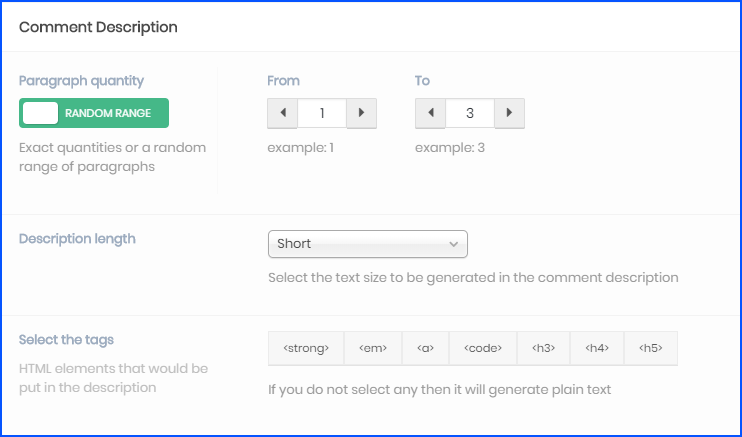Enable the <a> link tag
Viewport: 742px width, 437px height.
click(425, 348)
